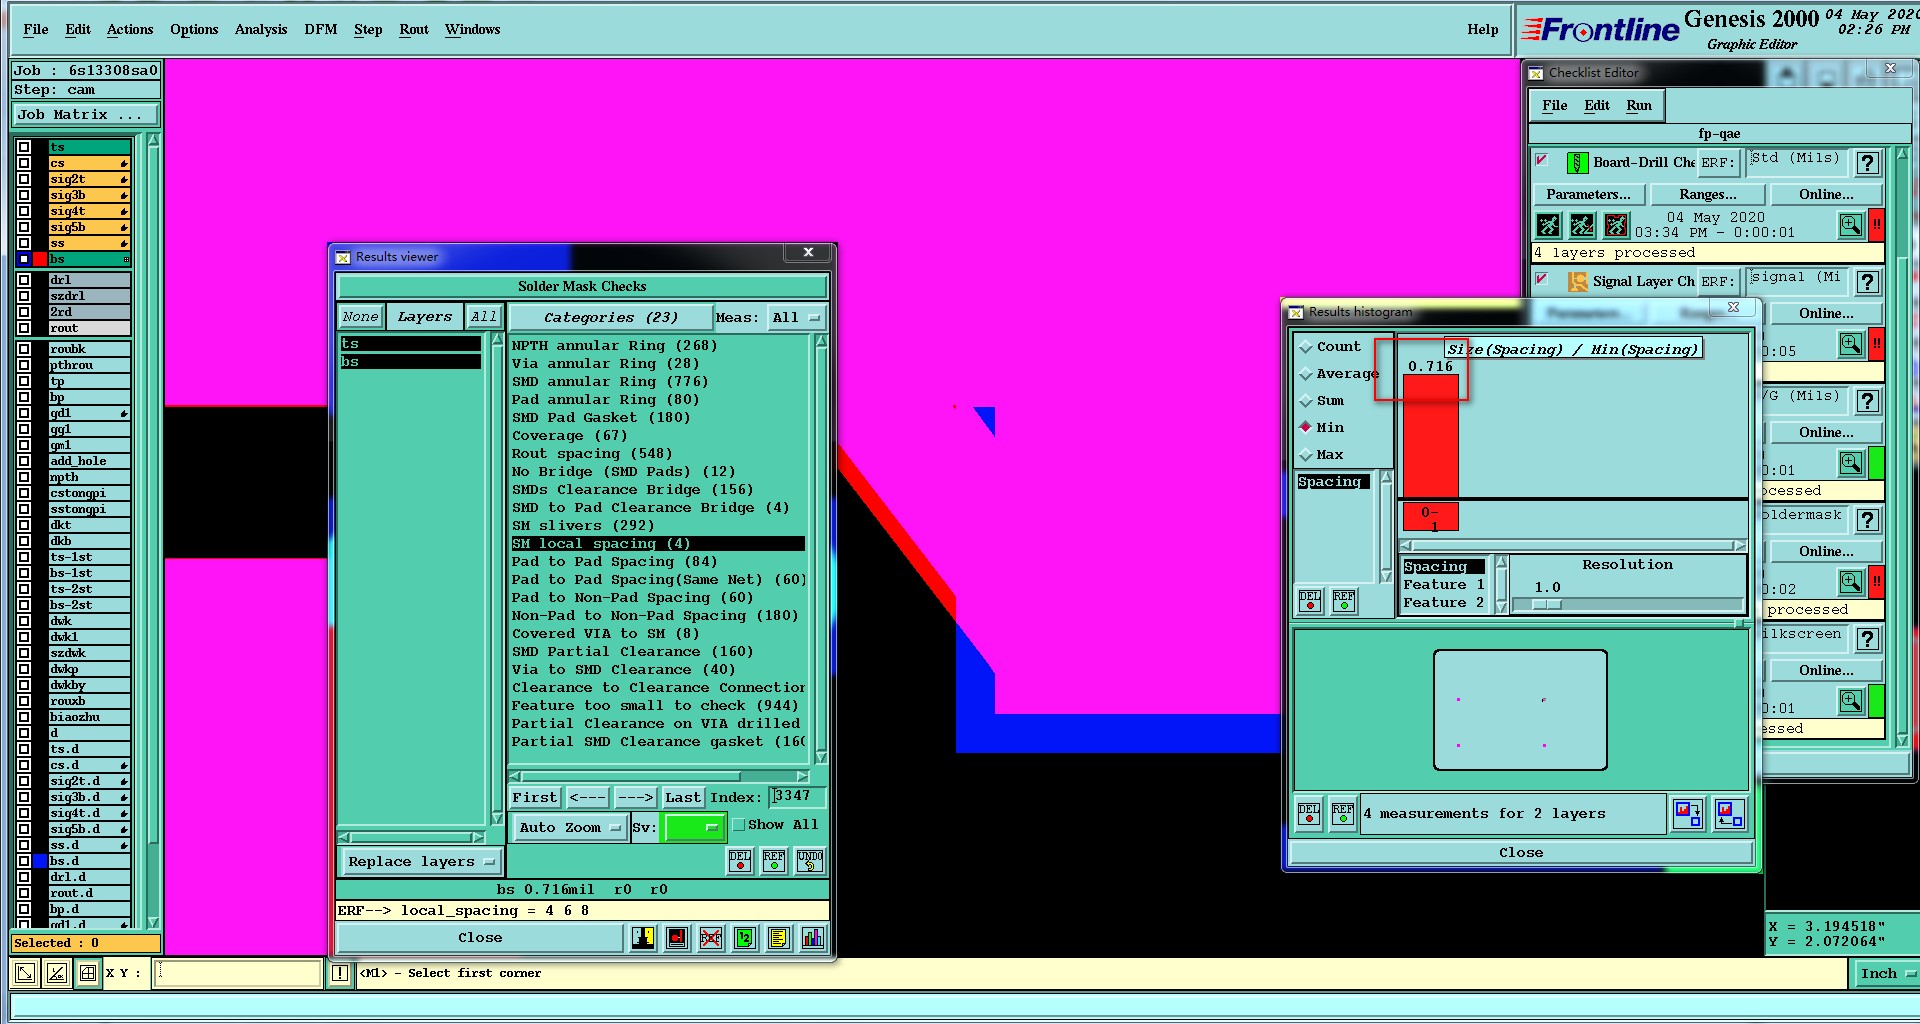Click the red status swatch for Board-Drill

click(1877, 225)
